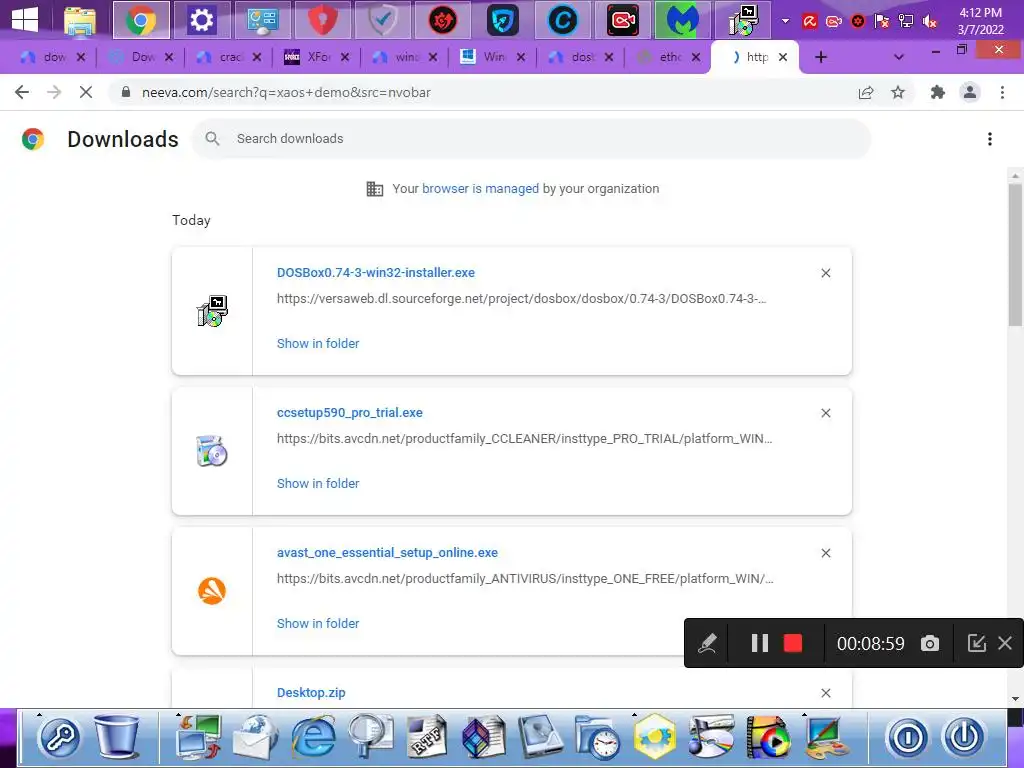The image size is (1024, 768).
Task: Open the Windows Start menu
Action: 25,20
